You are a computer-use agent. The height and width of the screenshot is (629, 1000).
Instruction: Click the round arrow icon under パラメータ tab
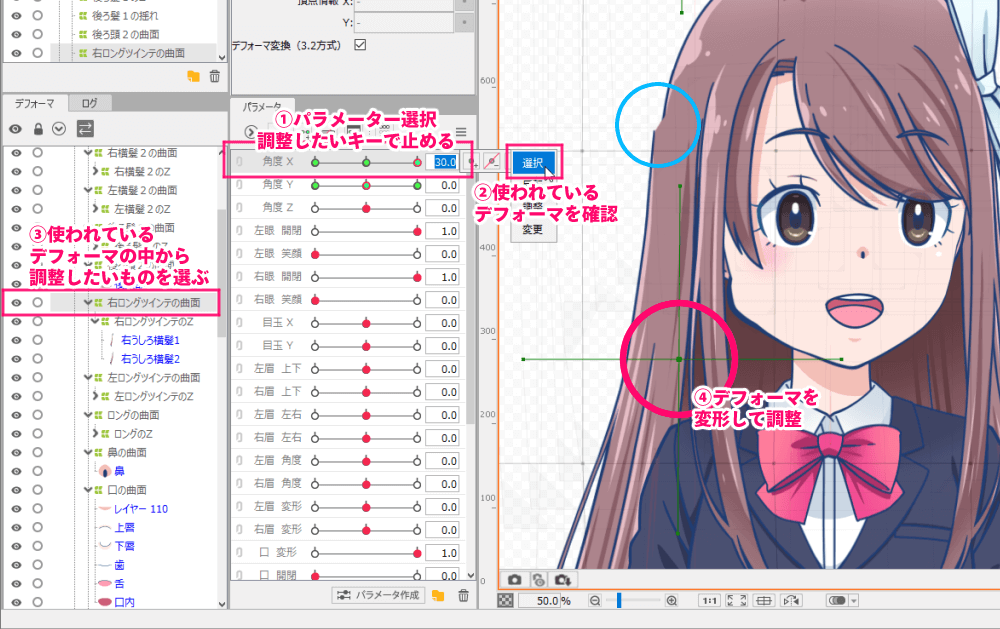(250, 132)
